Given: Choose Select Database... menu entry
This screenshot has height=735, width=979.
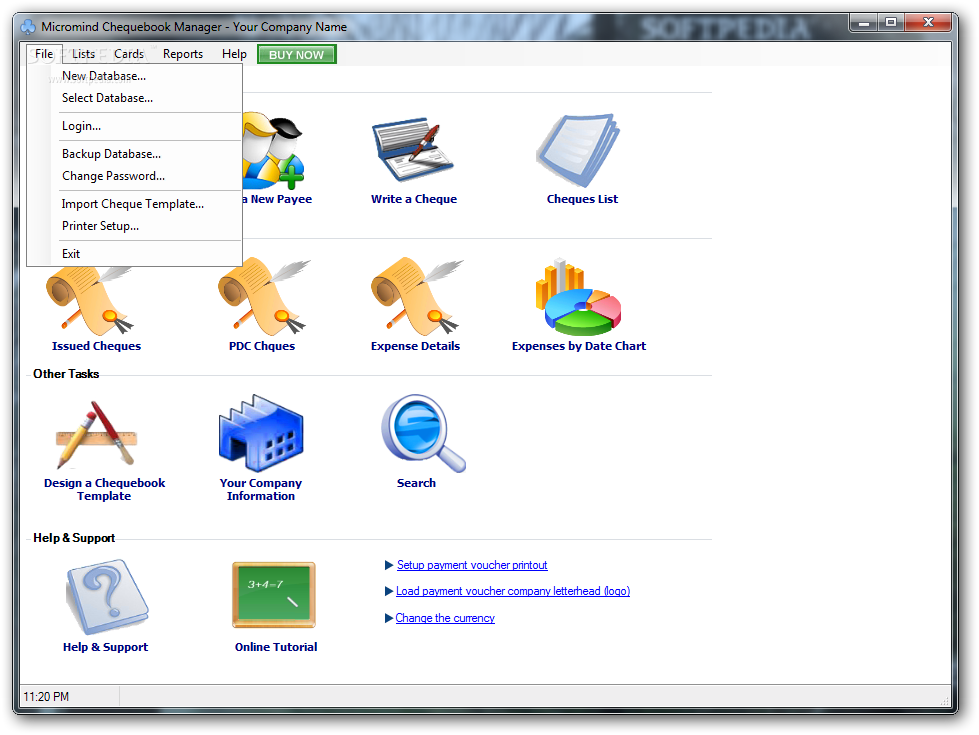Looking at the screenshot, I should point(134,98).
